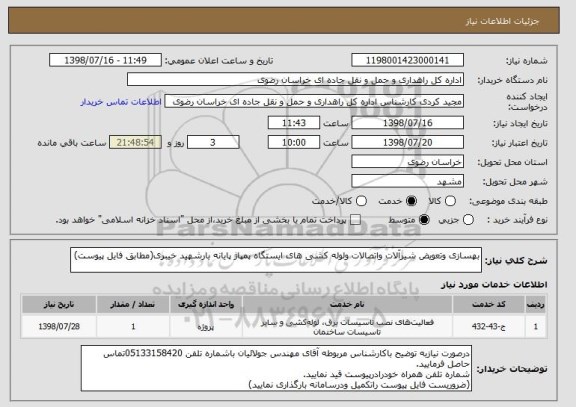Open اطلاعات تماس خریدار link
Viewport: 576px width, 407px height.
click(x=121, y=102)
